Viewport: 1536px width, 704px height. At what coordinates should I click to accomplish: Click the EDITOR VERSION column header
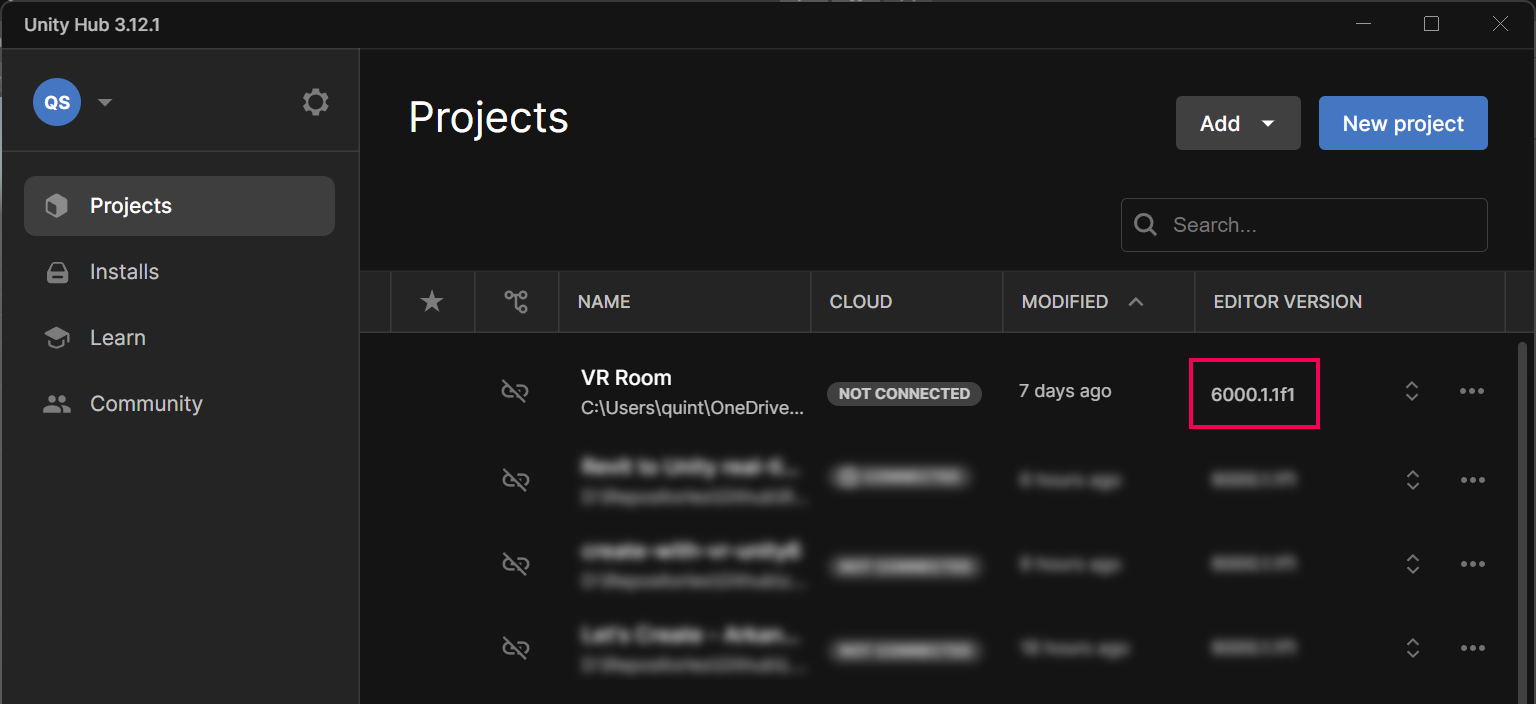[x=1288, y=301]
